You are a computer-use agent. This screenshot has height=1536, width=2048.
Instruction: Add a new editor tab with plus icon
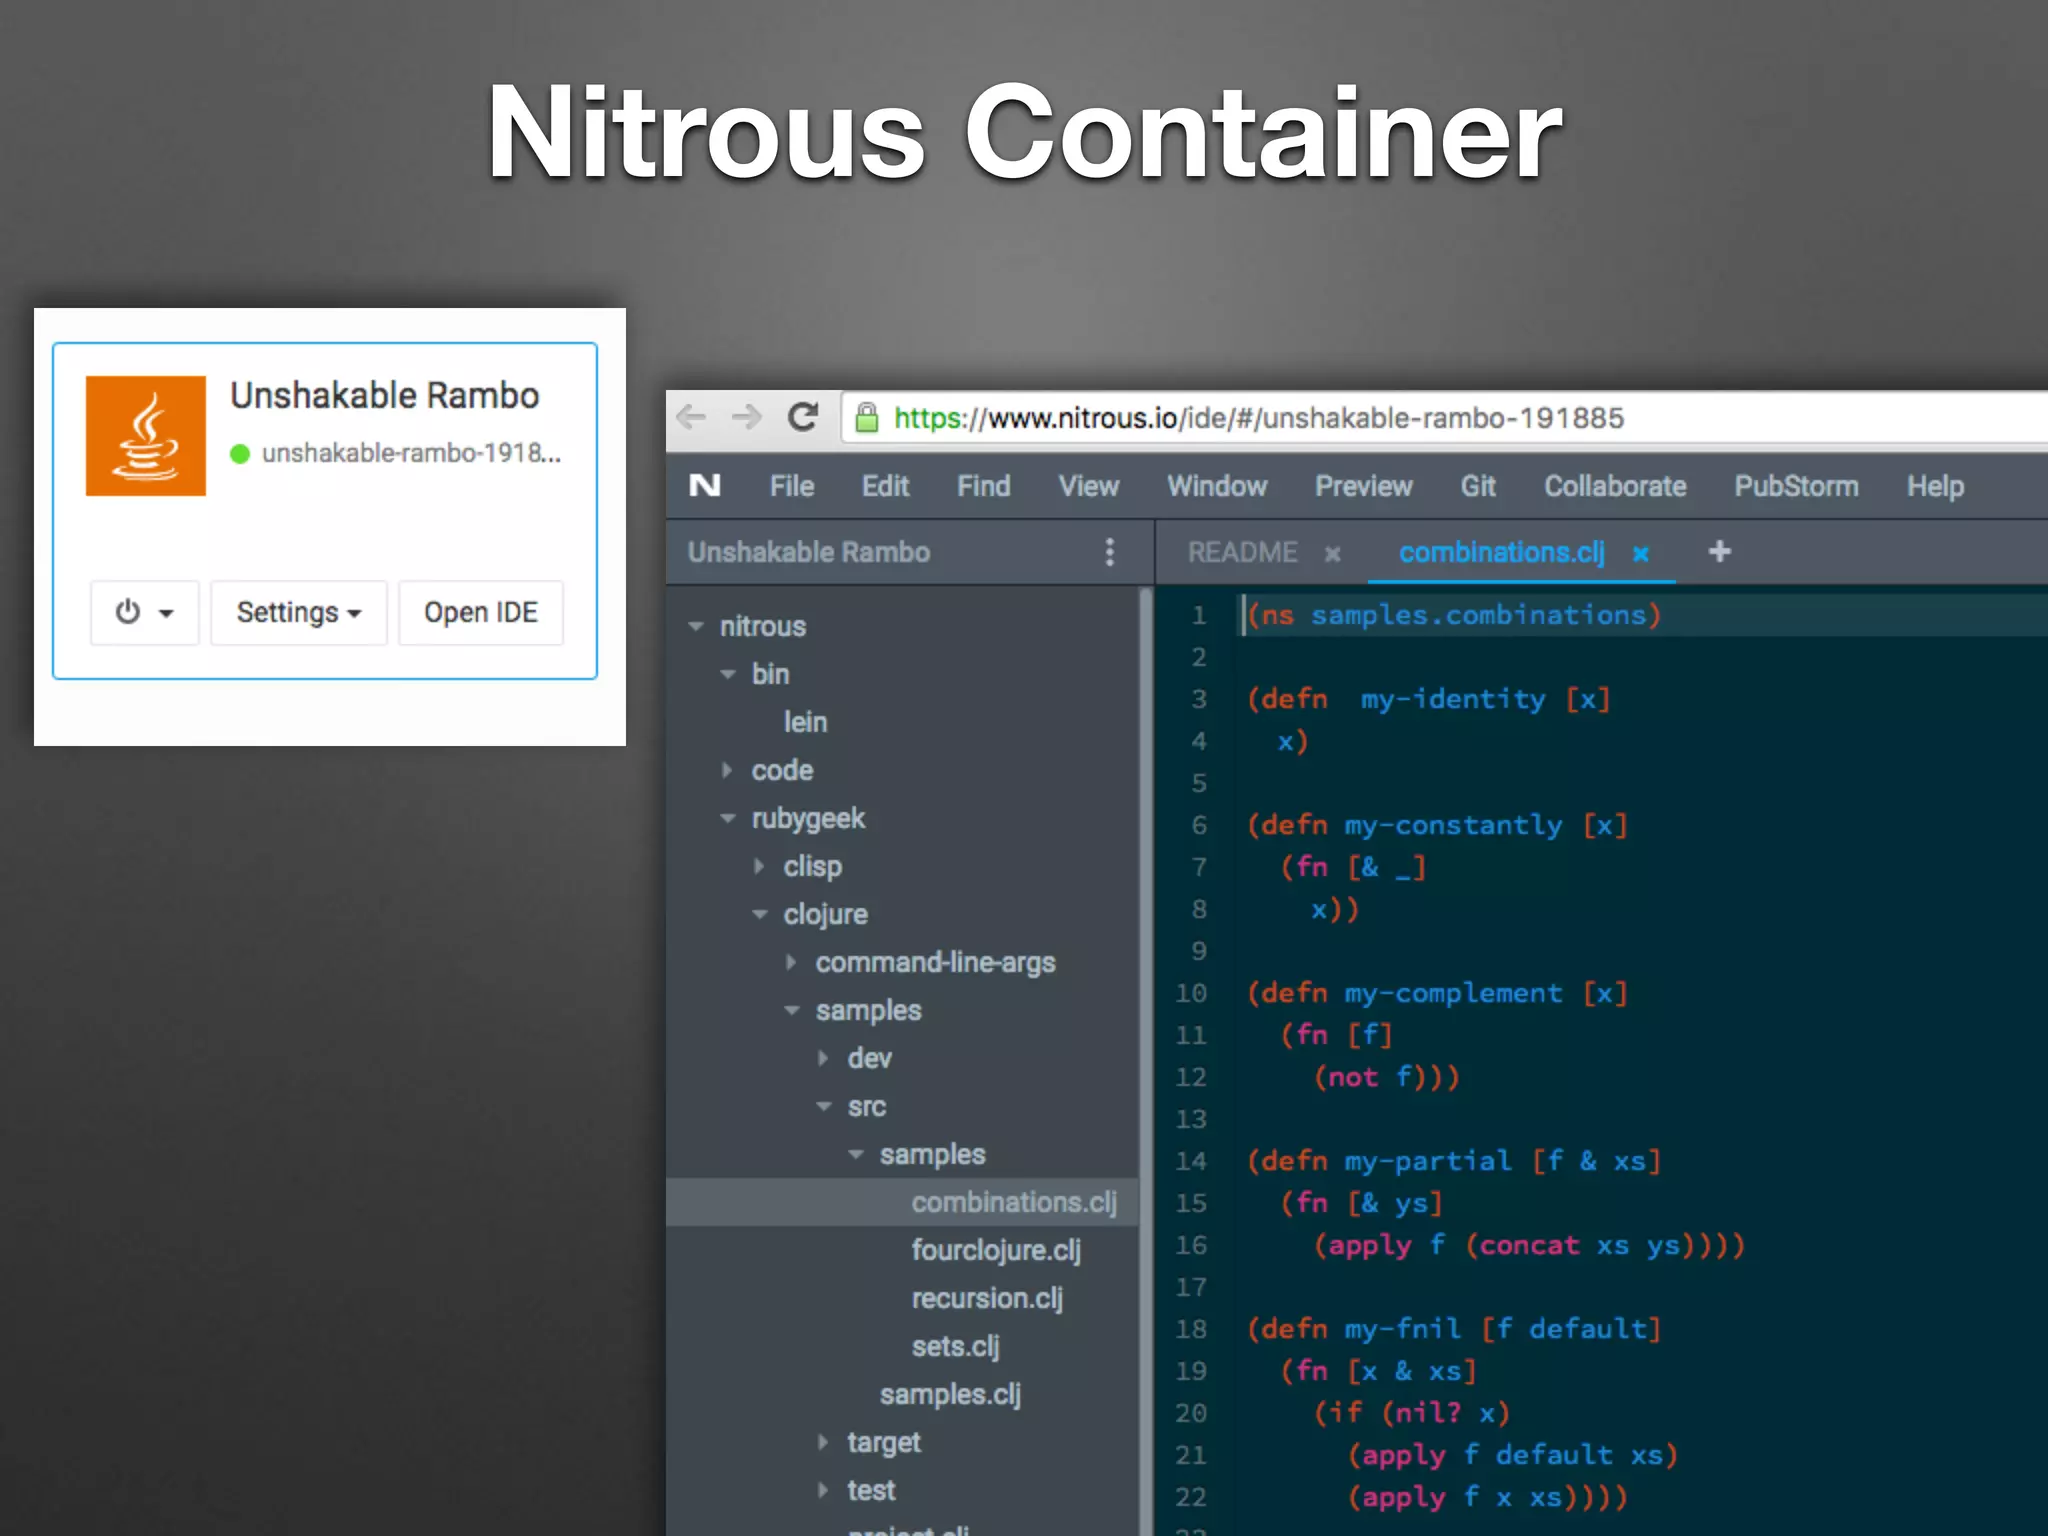[1719, 551]
